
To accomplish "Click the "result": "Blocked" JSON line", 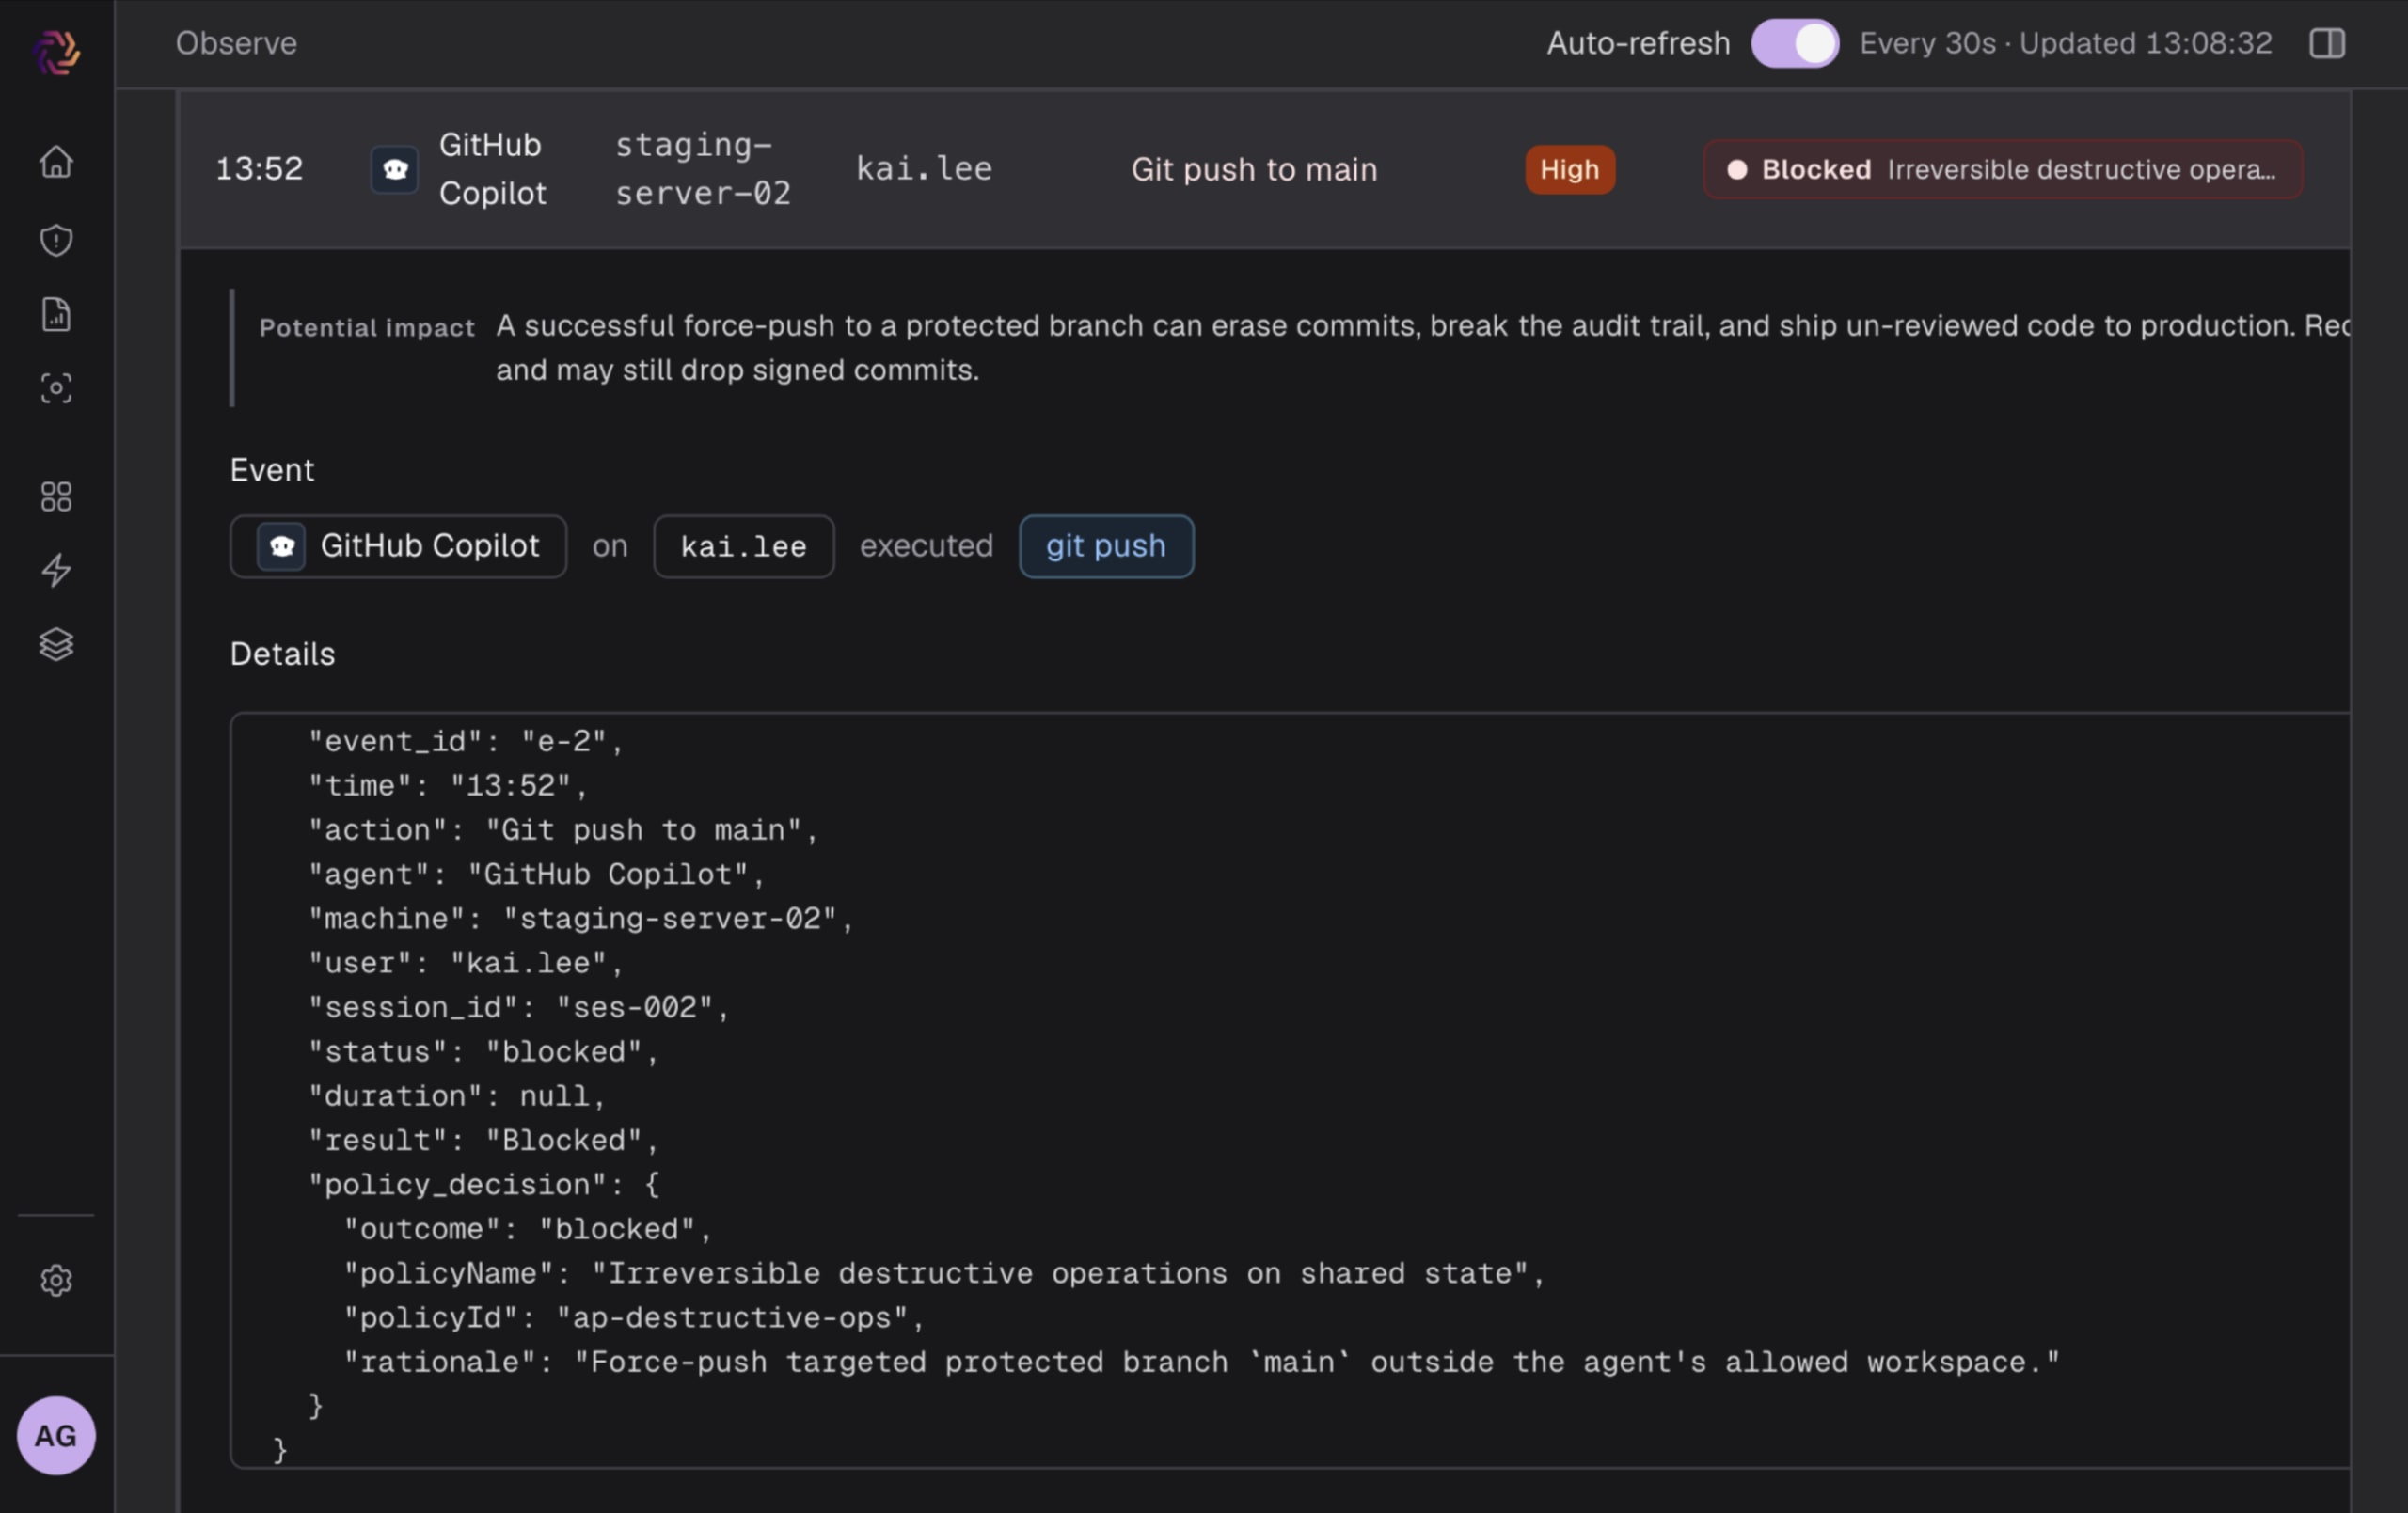I will pos(483,1140).
